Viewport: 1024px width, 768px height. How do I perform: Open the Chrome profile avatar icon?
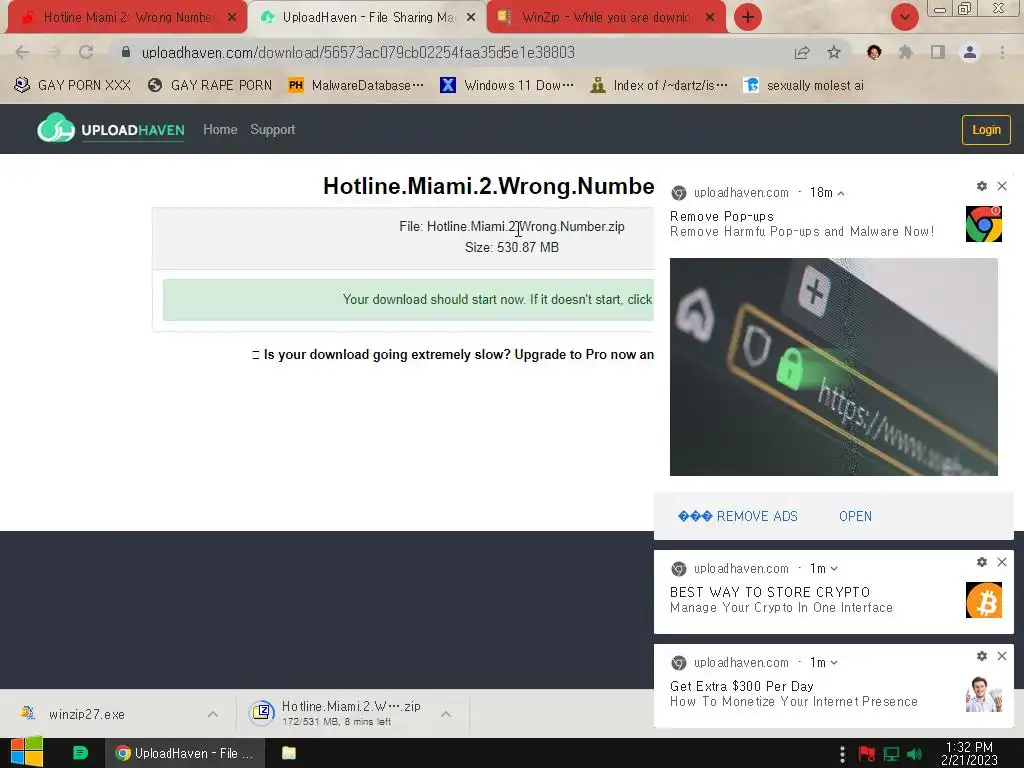tap(970, 52)
